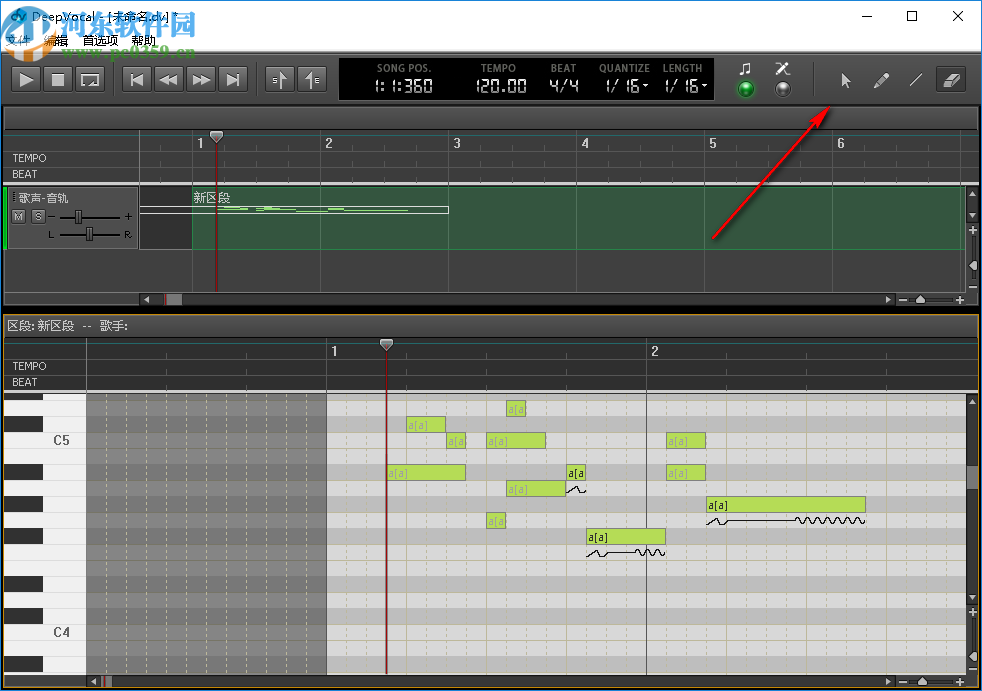Screen dimensions: 982x691
Task: Click the snap-to-end button in the transport bar
Action: tap(312, 79)
